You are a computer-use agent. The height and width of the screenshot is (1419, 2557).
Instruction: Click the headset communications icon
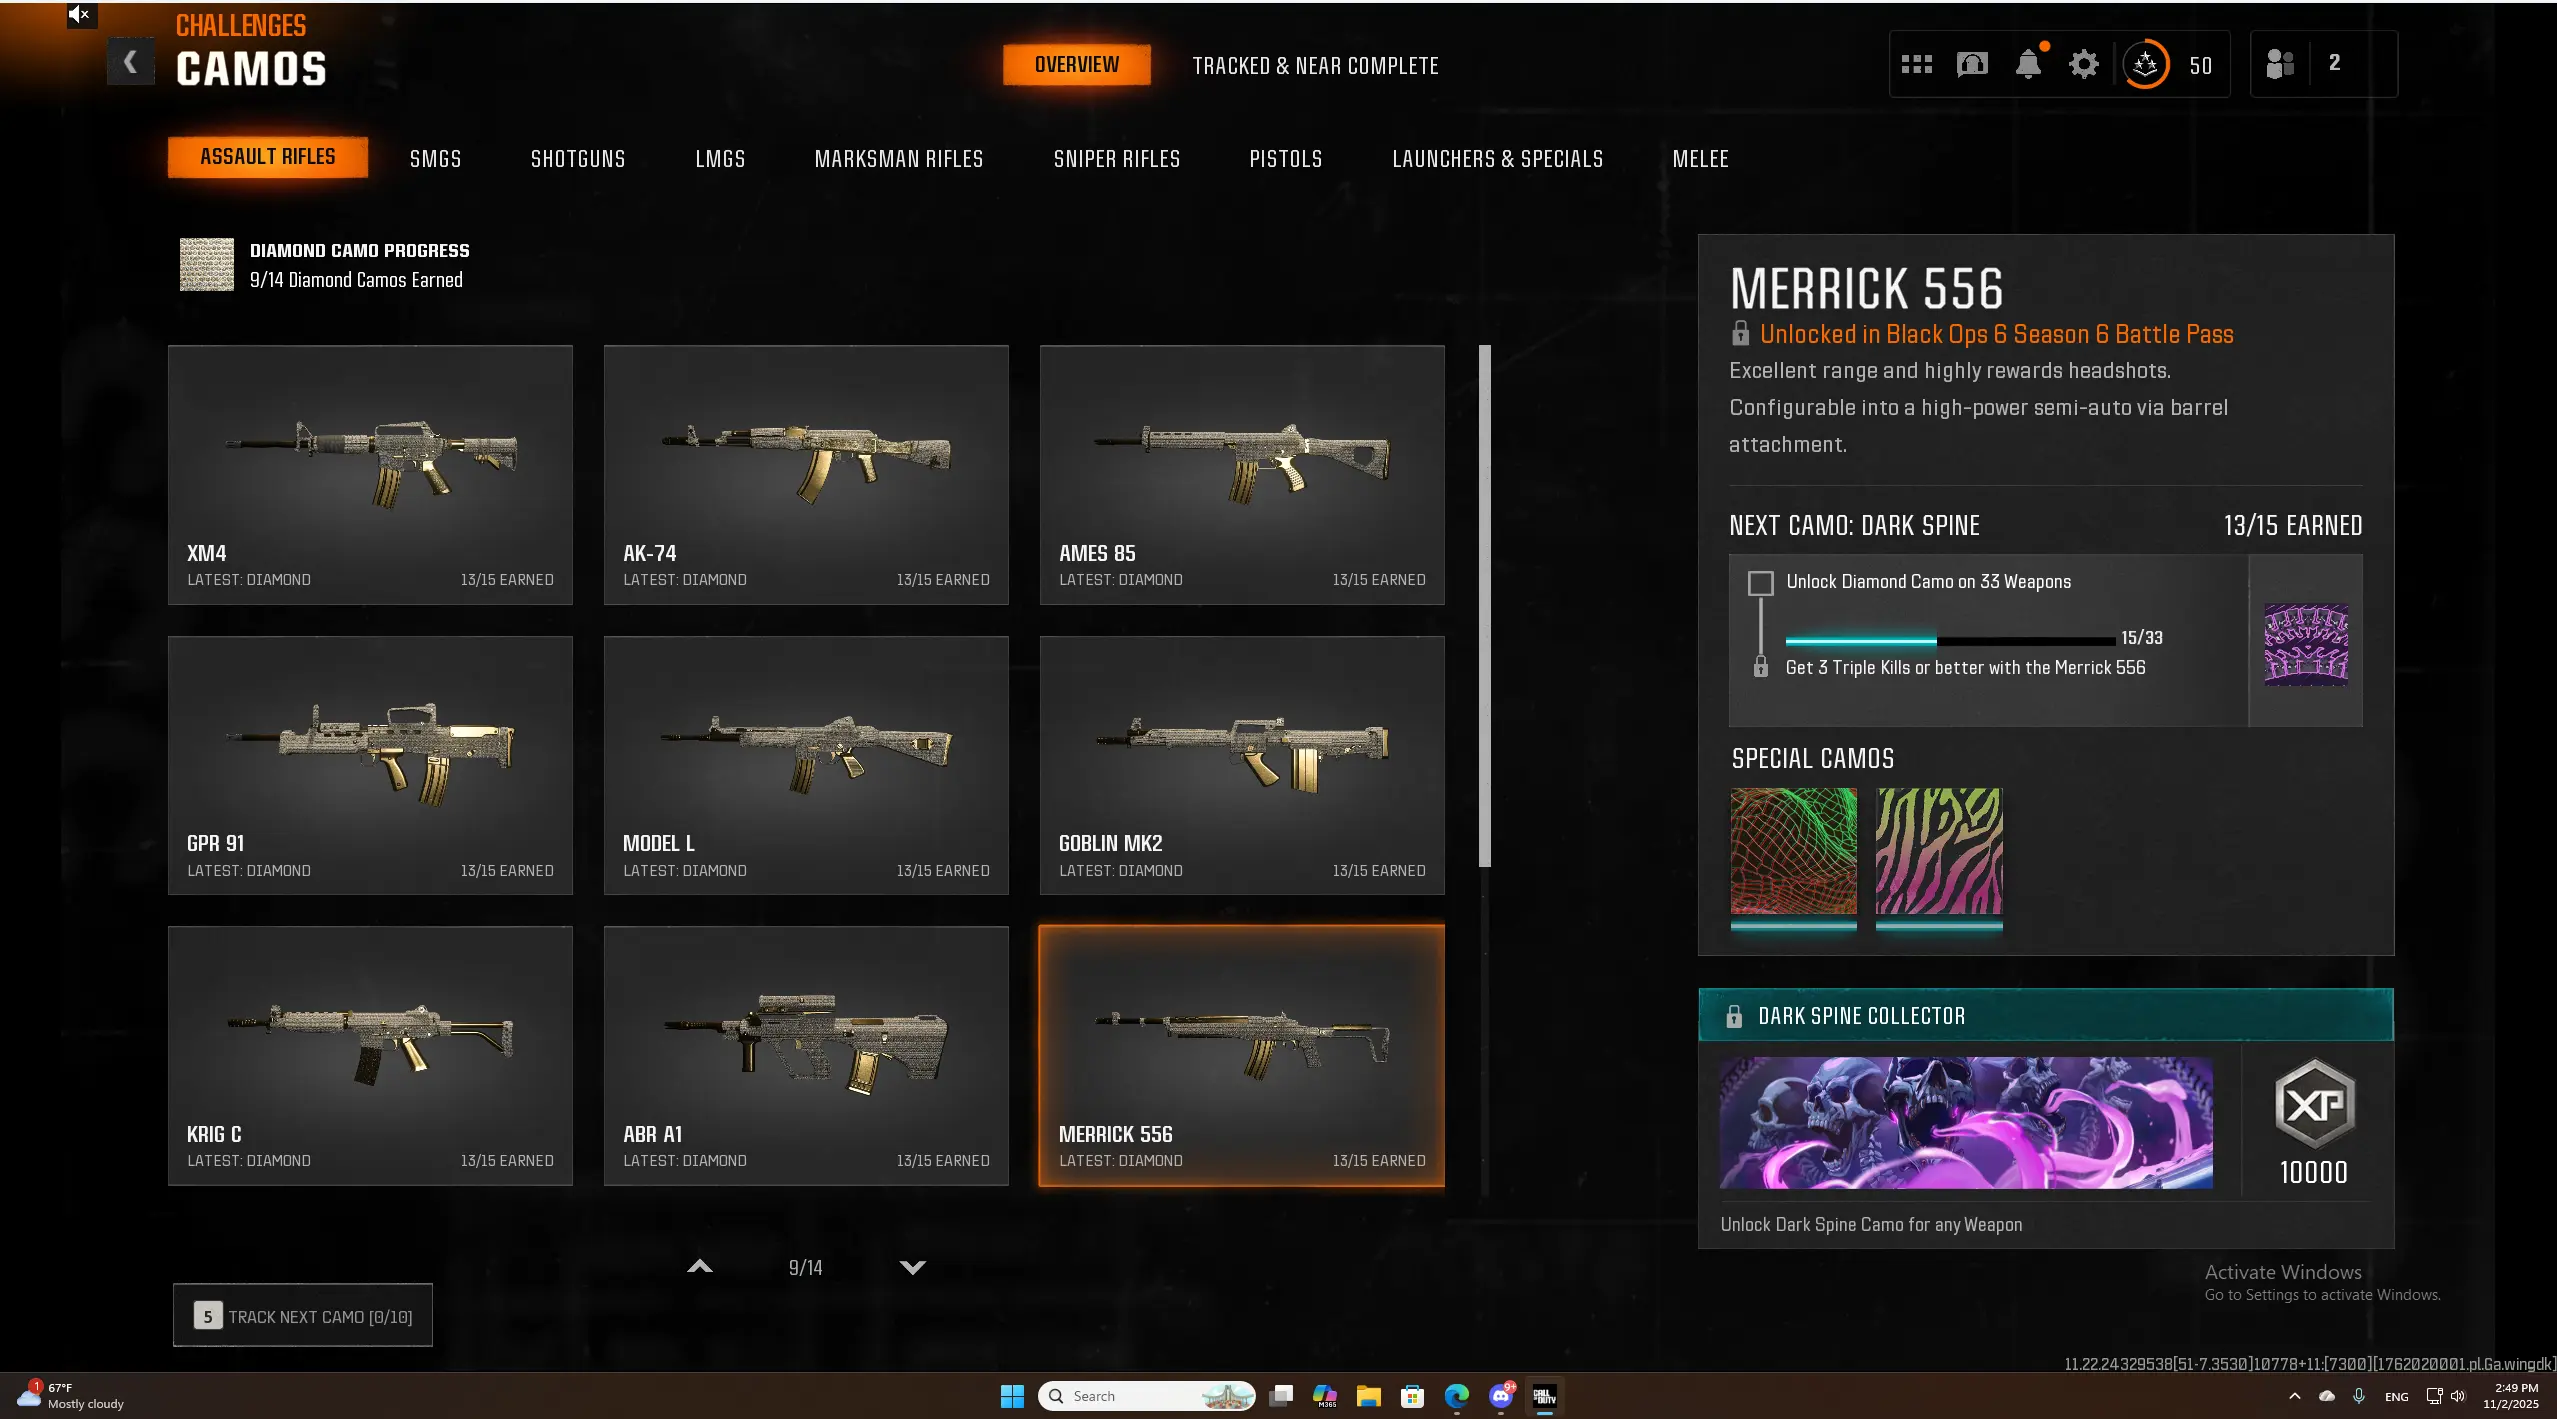(1971, 65)
